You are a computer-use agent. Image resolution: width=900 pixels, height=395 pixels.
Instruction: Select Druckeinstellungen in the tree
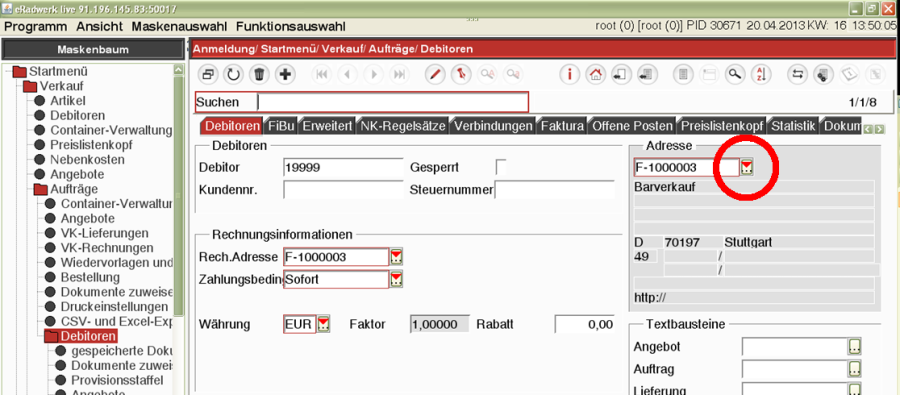click(x=114, y=307)
